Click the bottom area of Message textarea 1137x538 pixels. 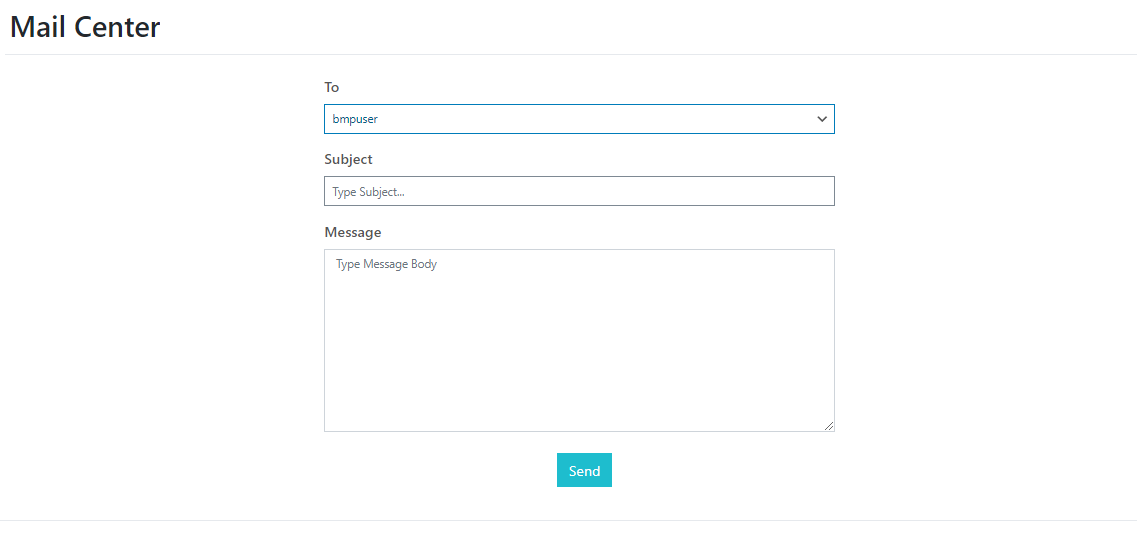(578, 415)
